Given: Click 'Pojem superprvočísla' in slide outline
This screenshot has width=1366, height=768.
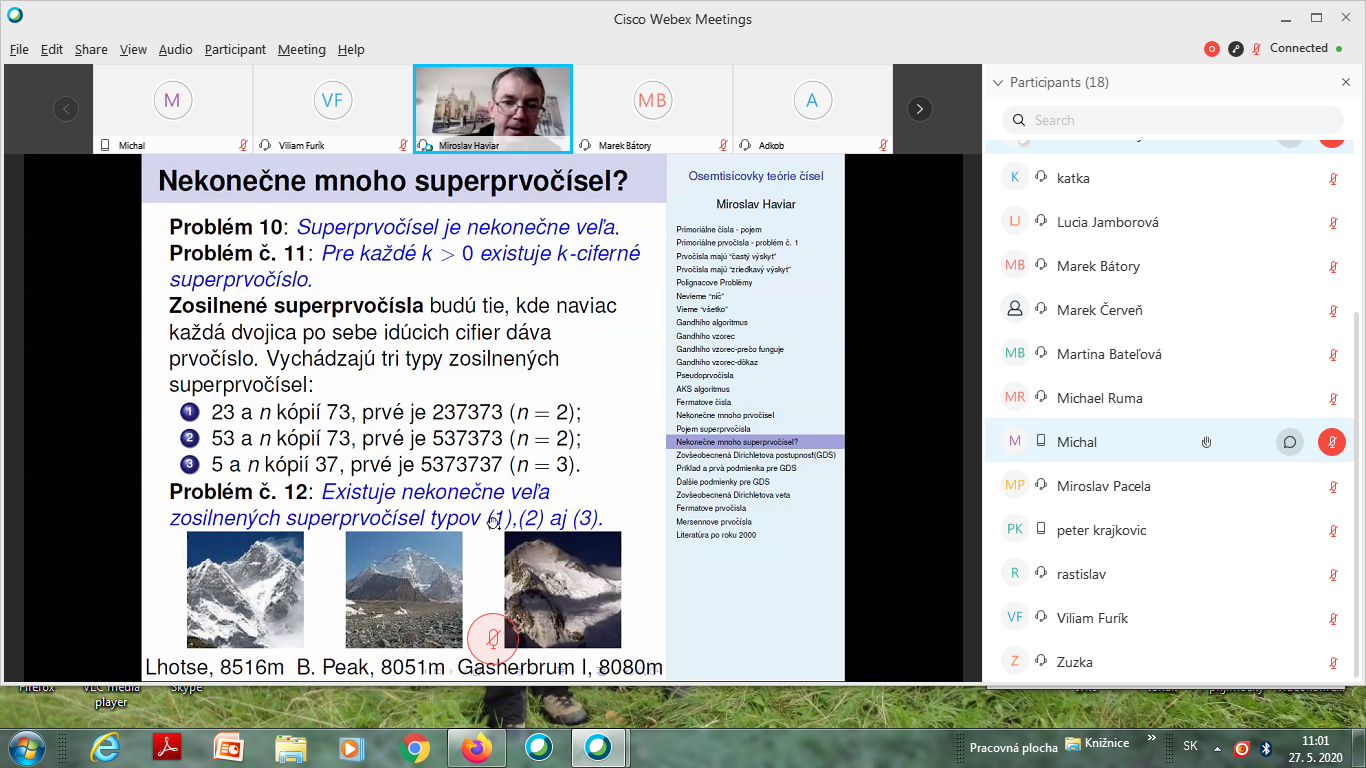Looking at the screenshot, I should coord(713,428).
